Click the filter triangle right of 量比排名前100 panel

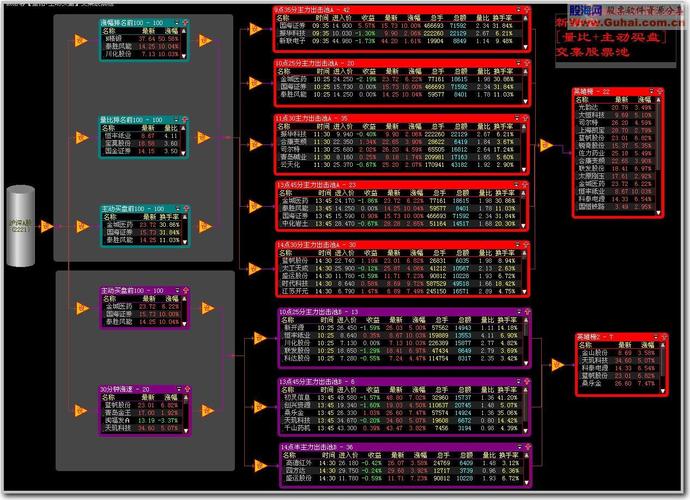[x=203, y=137]
